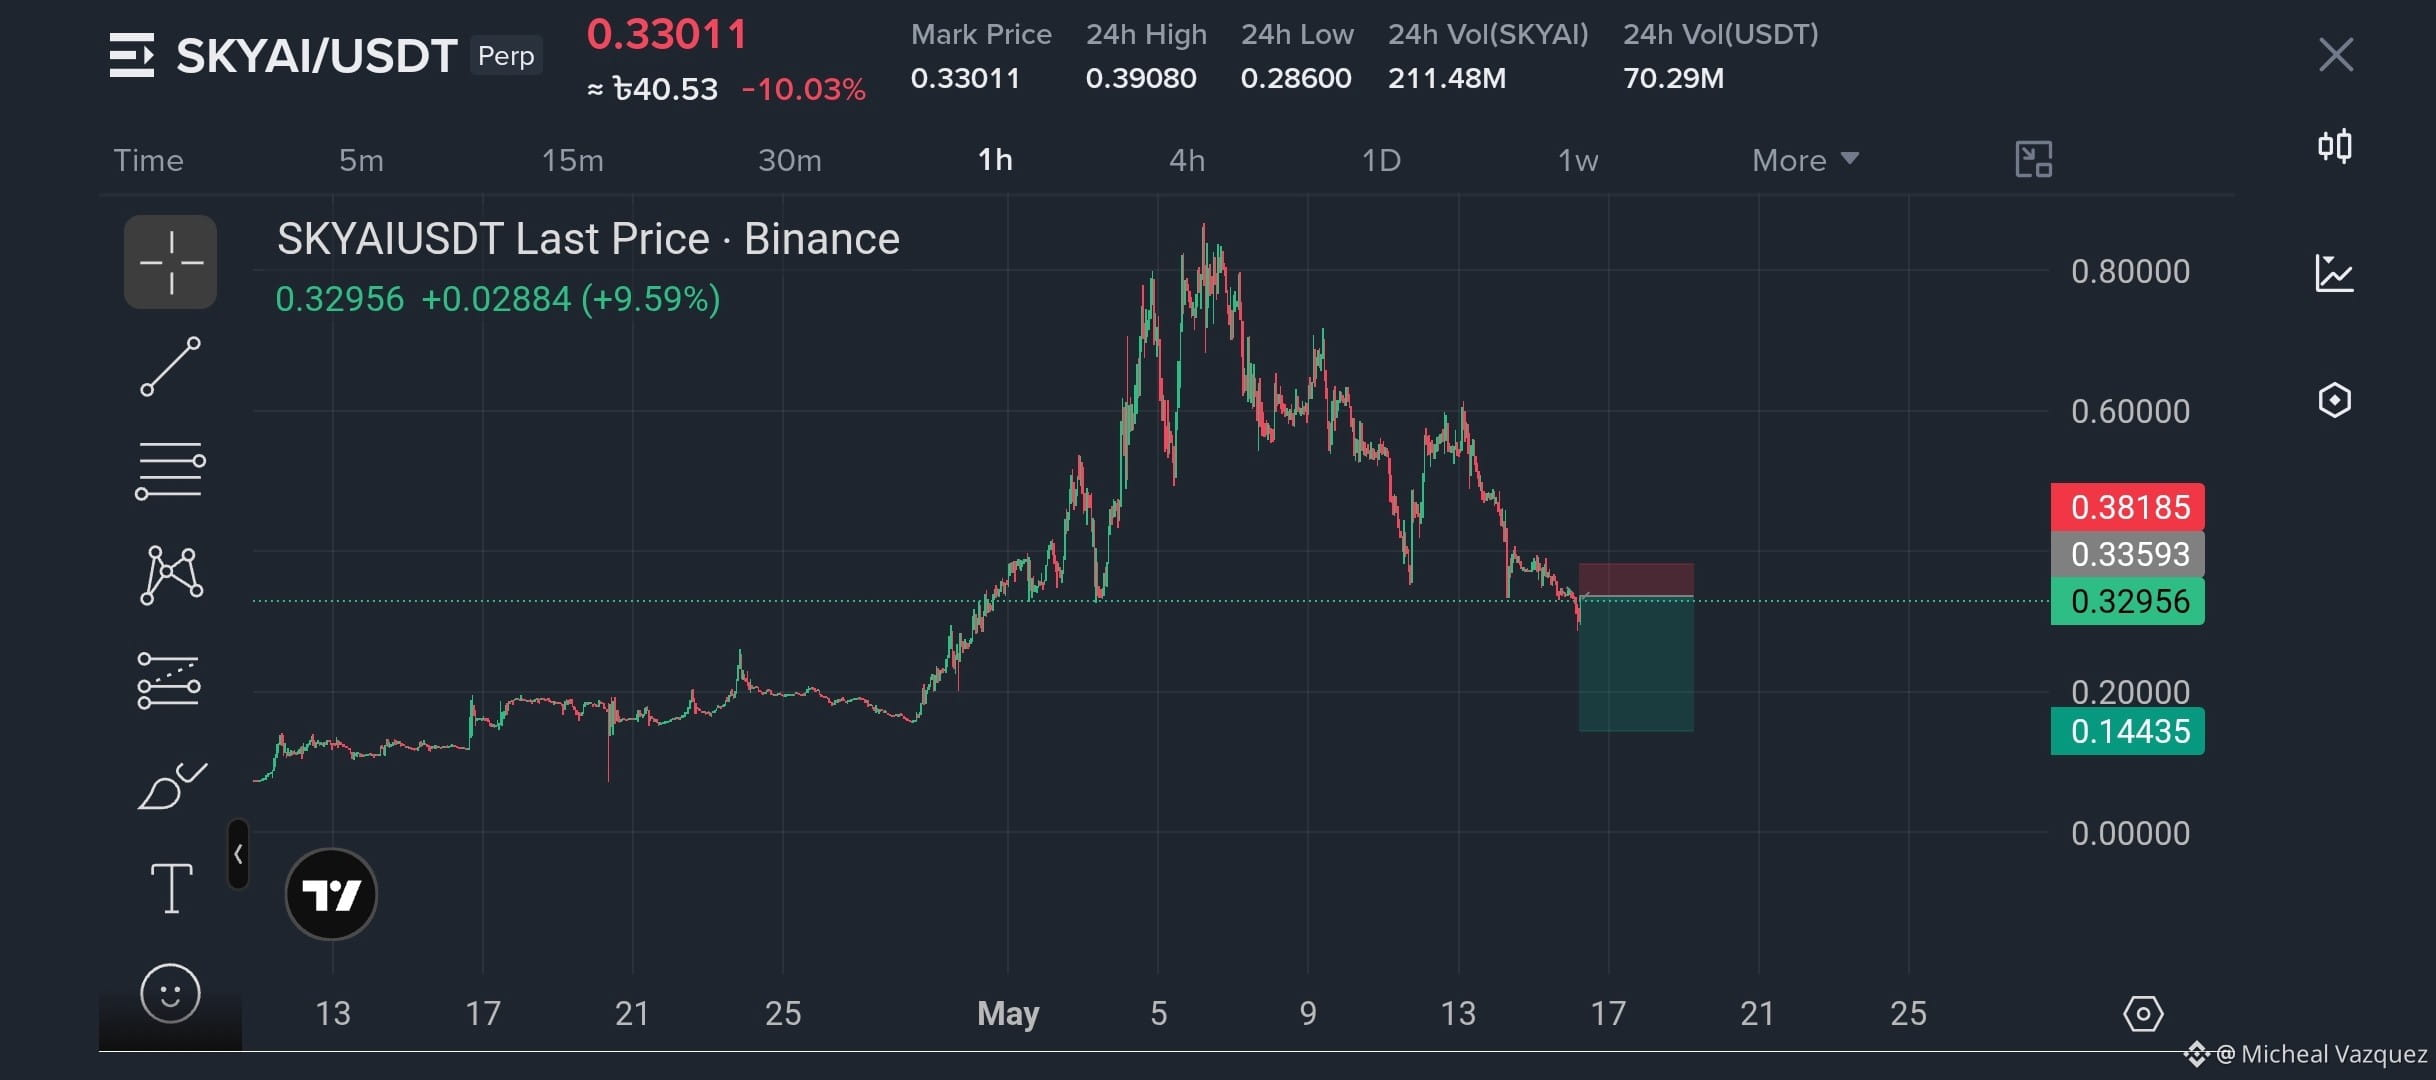The height and width of the screenshot is (1080, 2436).
Task: Click the take-profit price label 0.14435
Action: 2128,731
